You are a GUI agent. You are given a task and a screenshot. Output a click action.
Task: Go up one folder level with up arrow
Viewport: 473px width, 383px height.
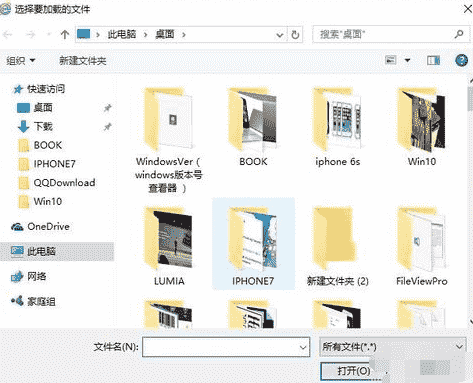click(65, 34)
